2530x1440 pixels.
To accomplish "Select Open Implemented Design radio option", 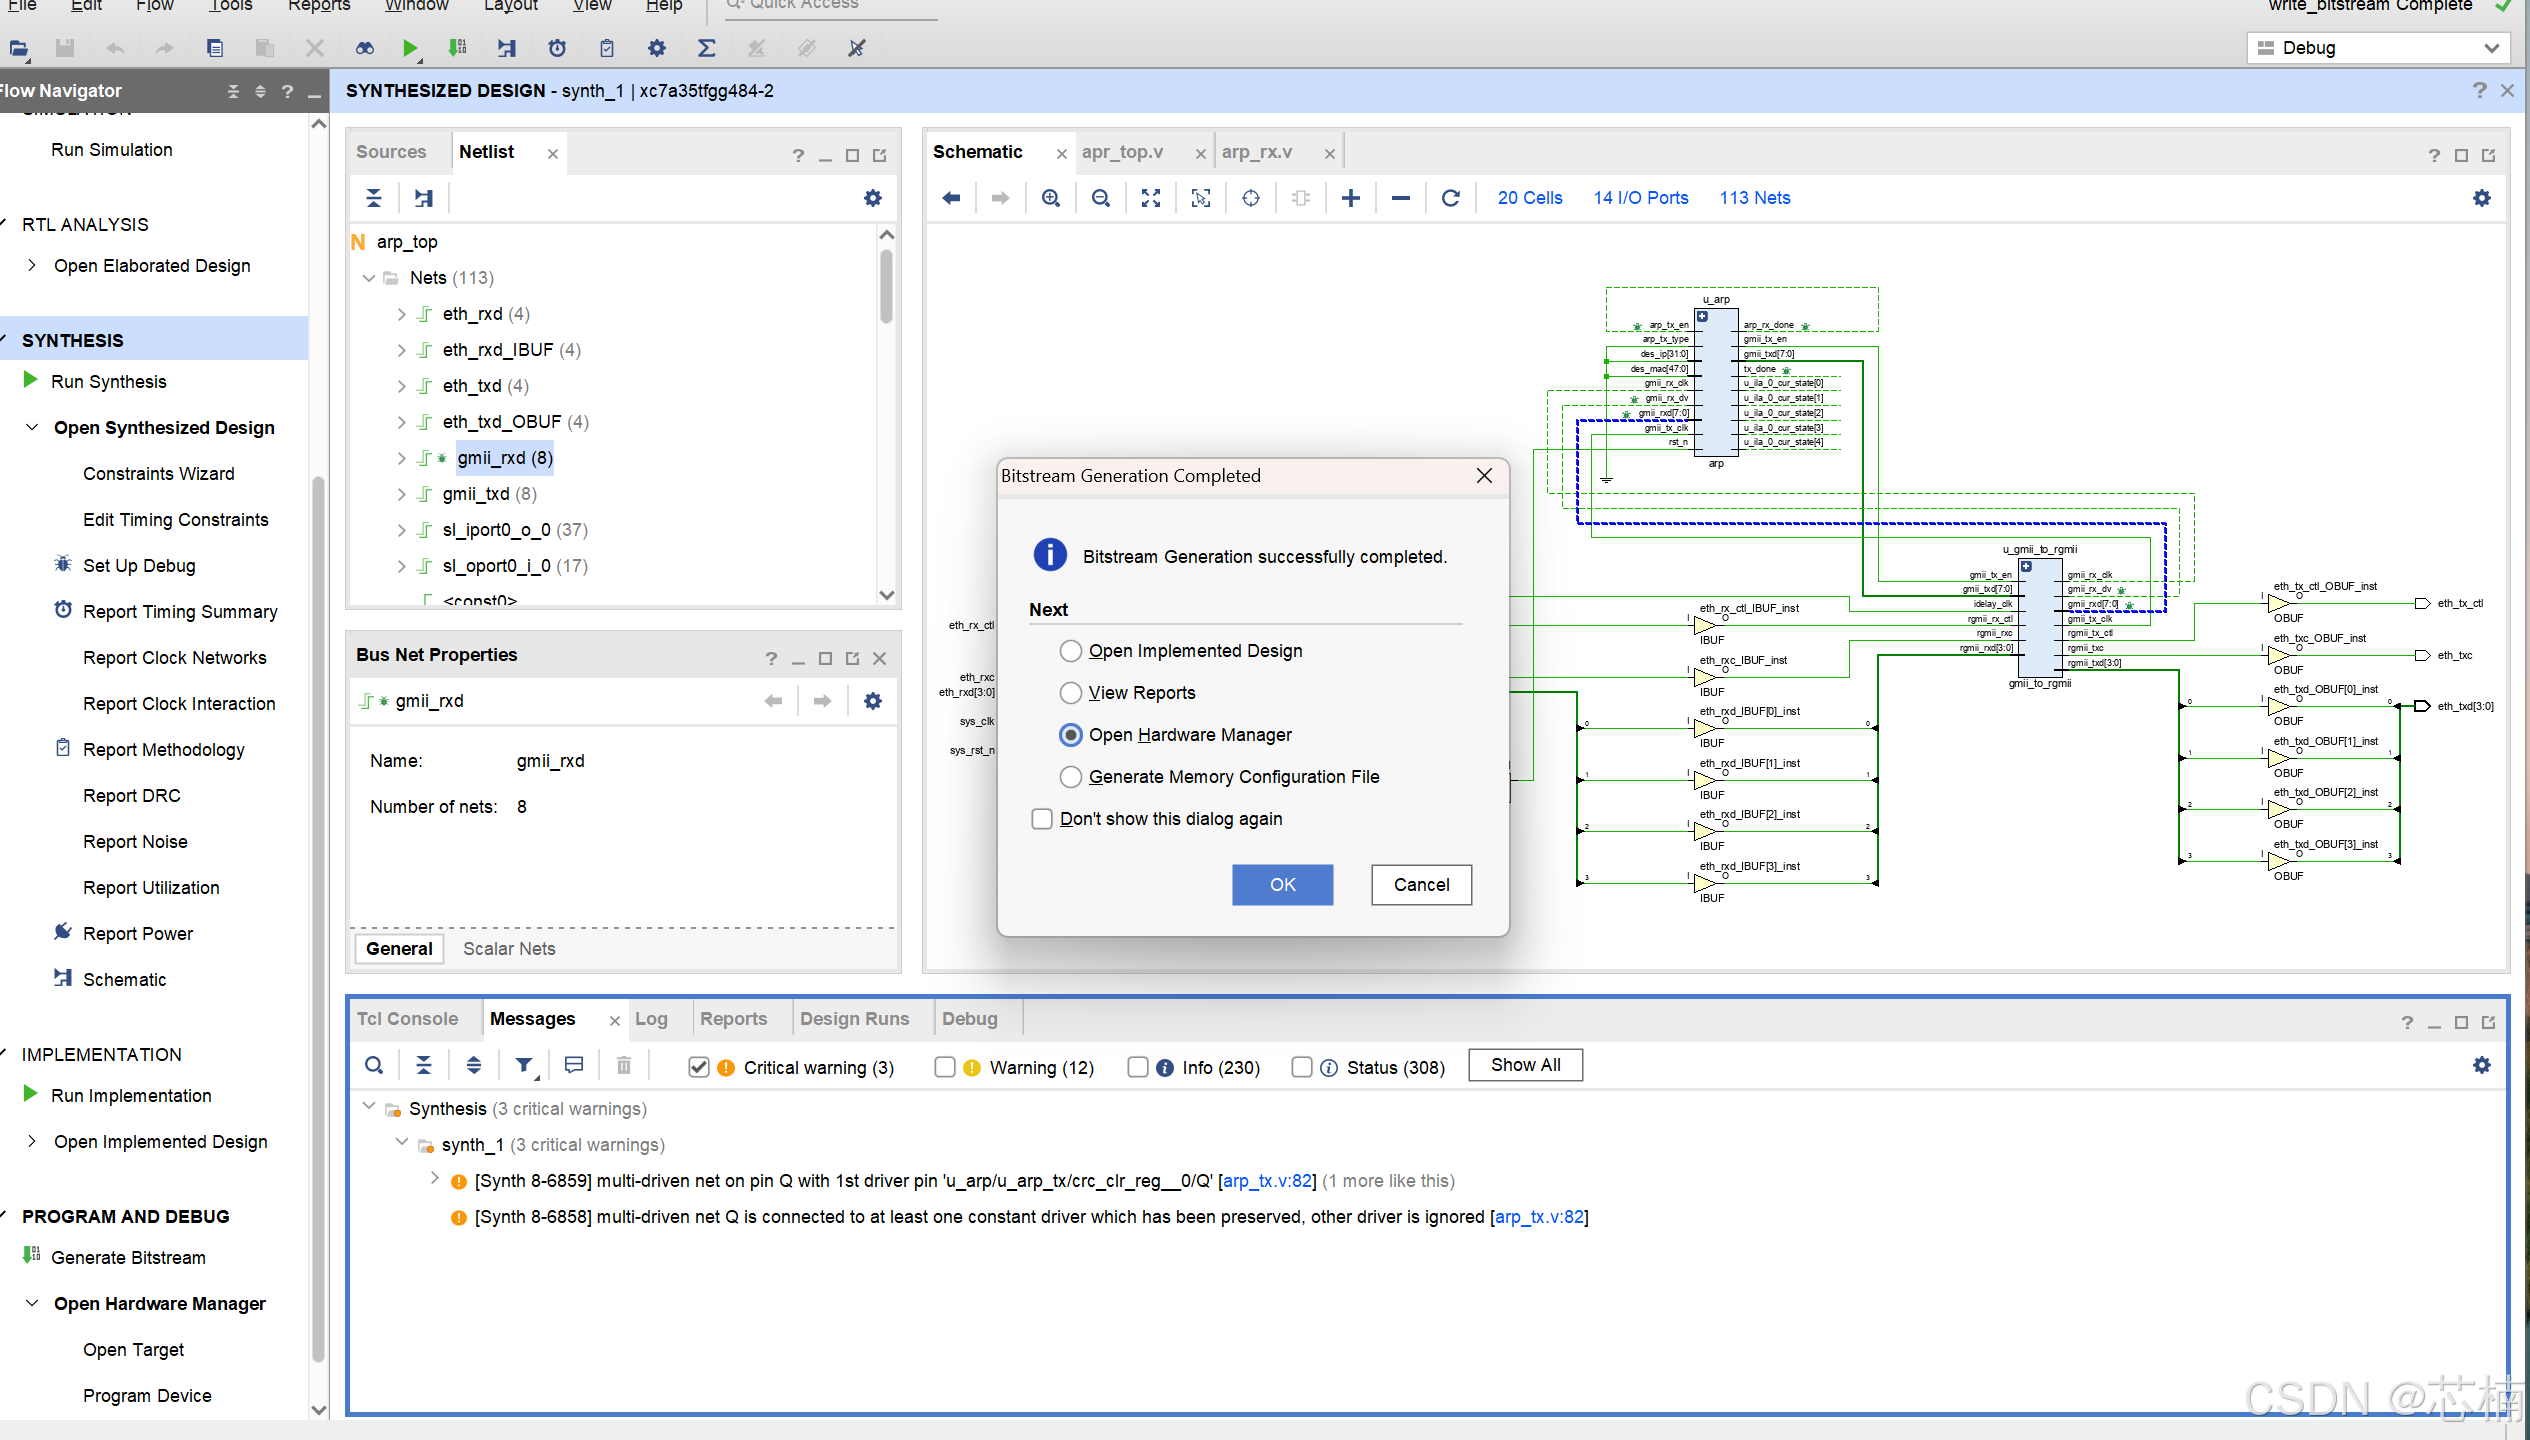I will (x=1070, y=651).
